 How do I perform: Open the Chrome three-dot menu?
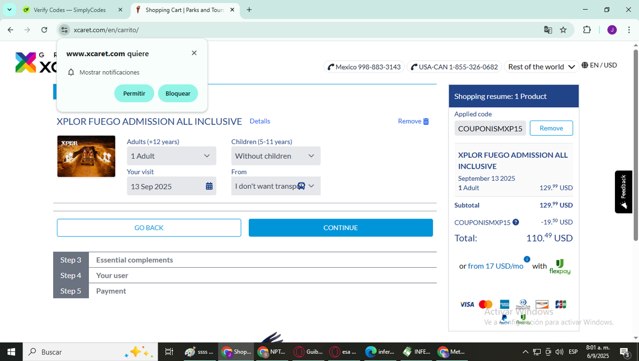[629, 30]
